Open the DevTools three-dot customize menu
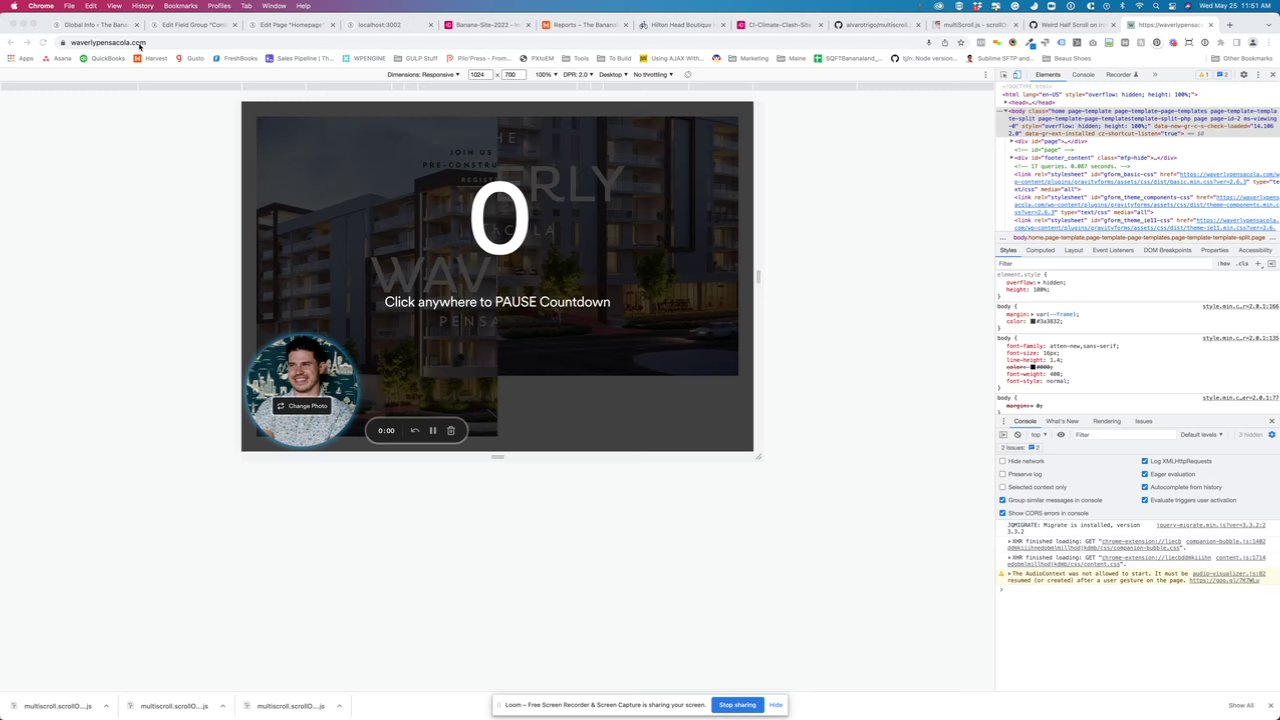1280x720 pixels. [x=1258, y=75]
